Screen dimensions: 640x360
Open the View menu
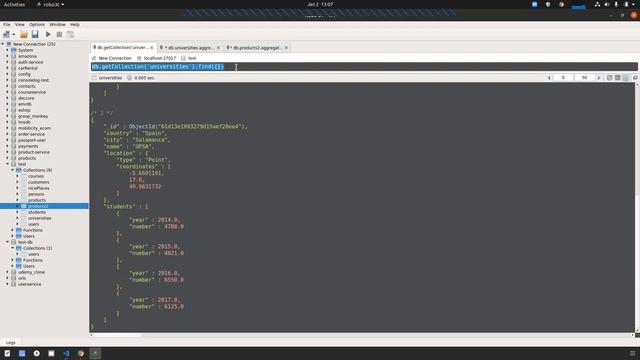click(x=20, y=24)
